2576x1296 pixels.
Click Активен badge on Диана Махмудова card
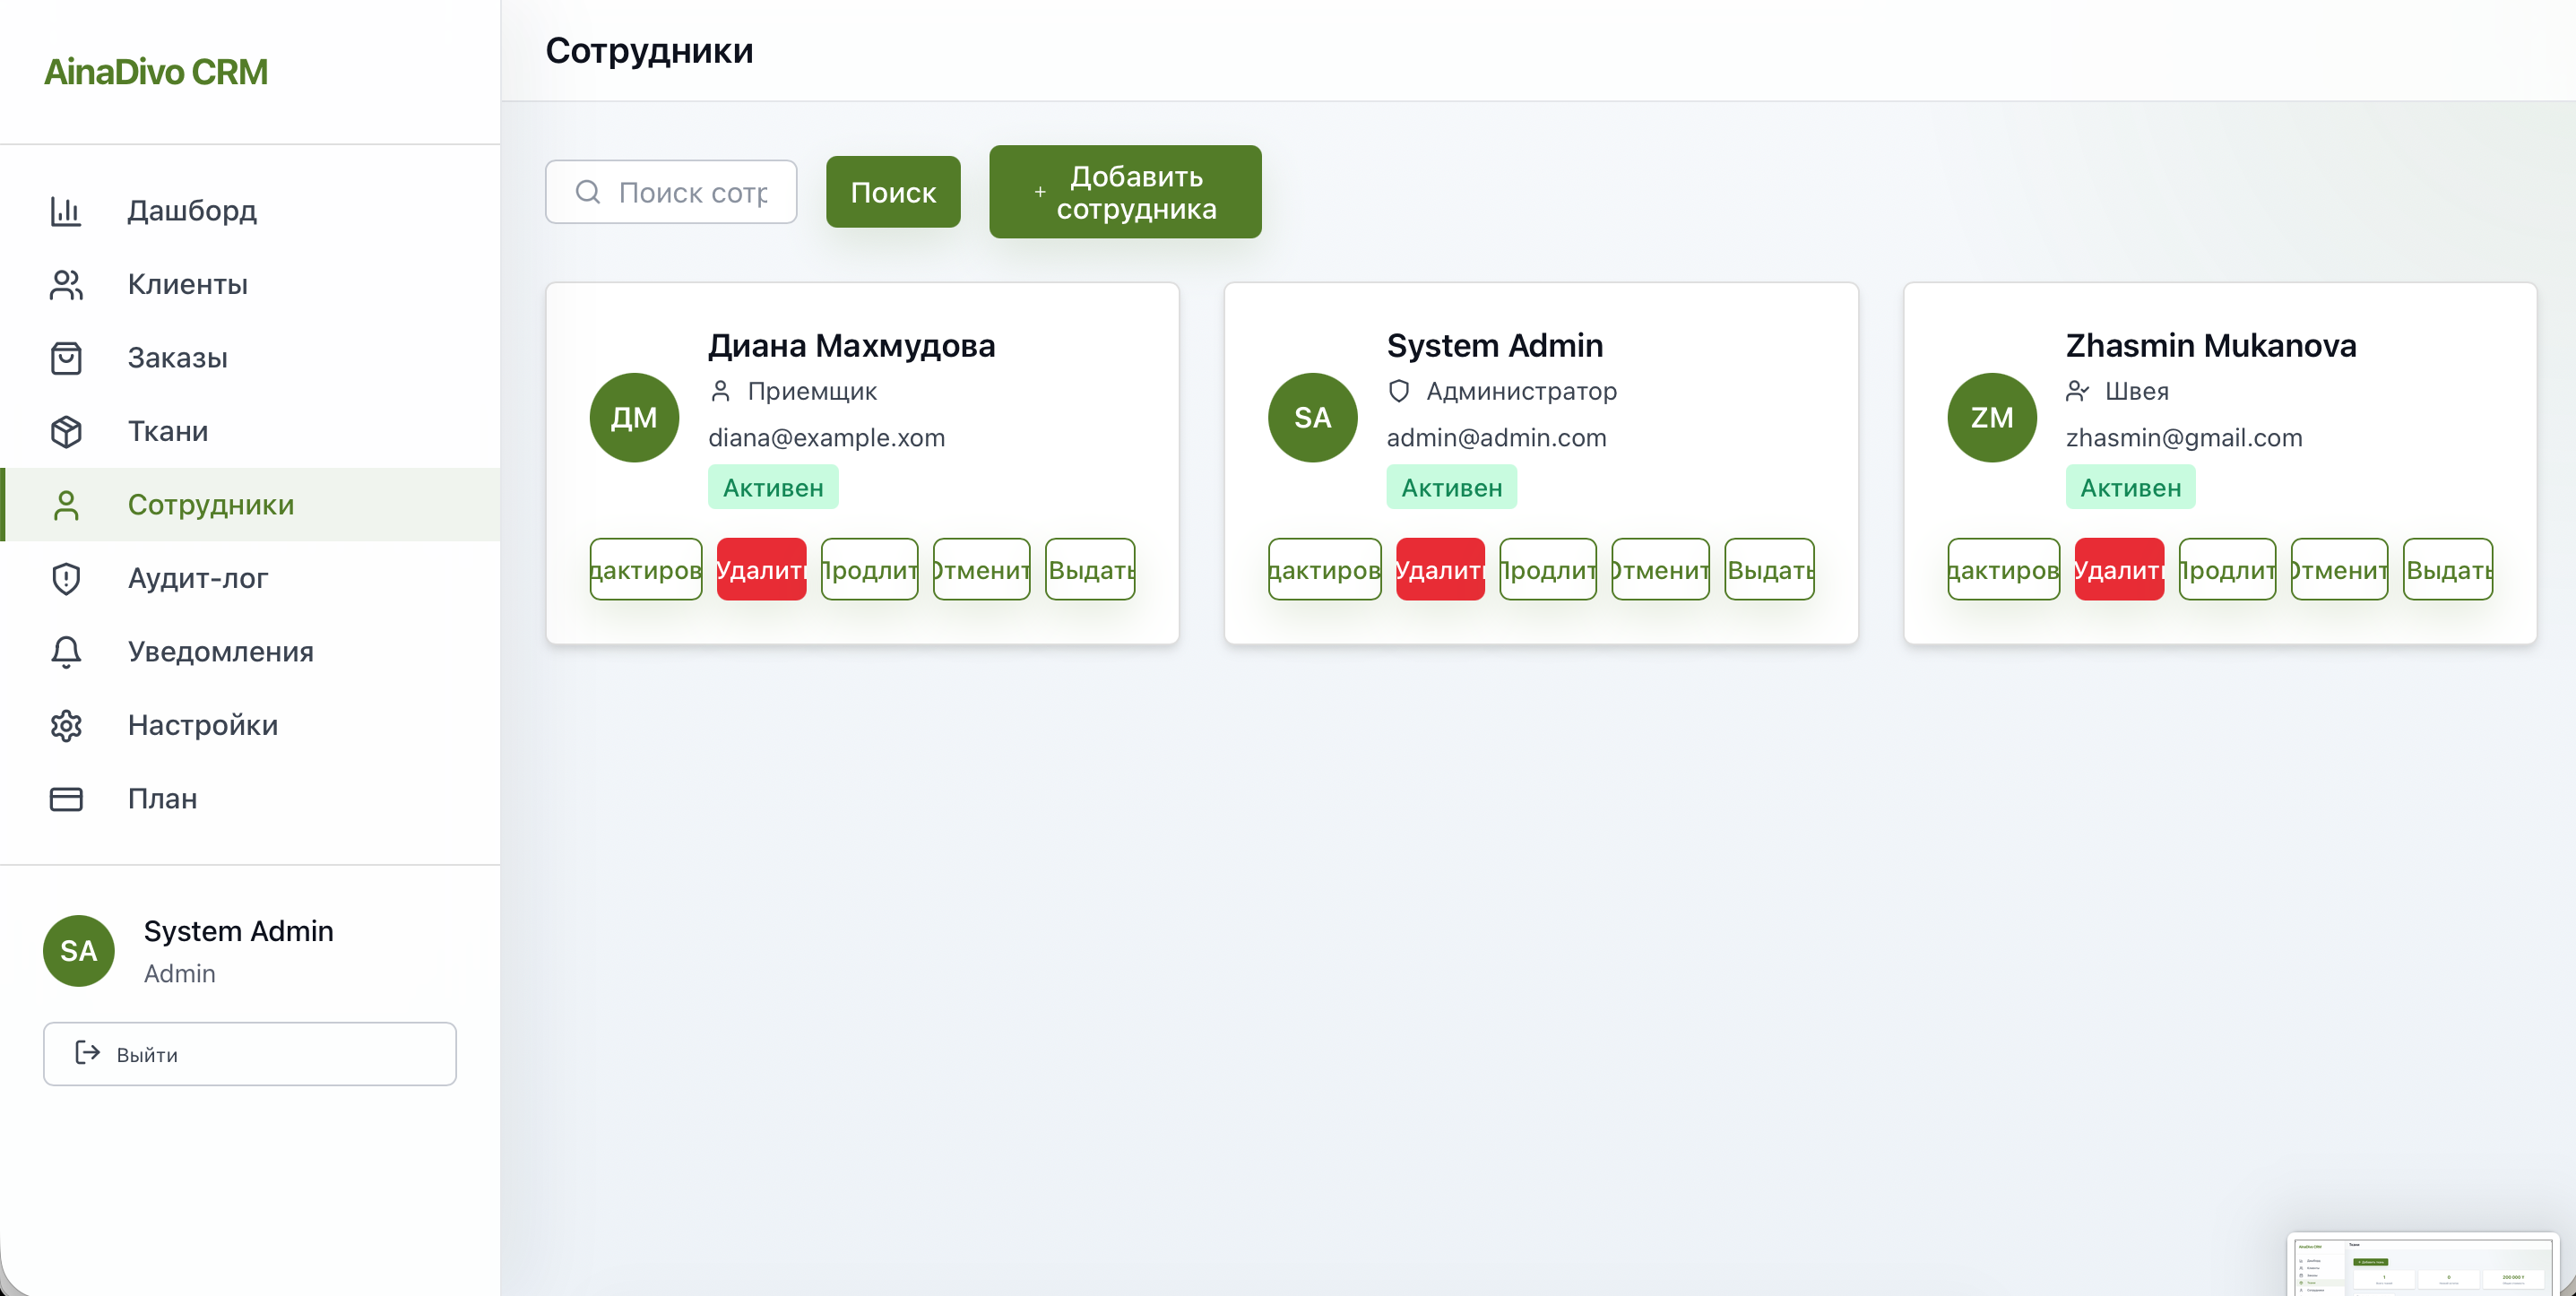tap(773, 488)
